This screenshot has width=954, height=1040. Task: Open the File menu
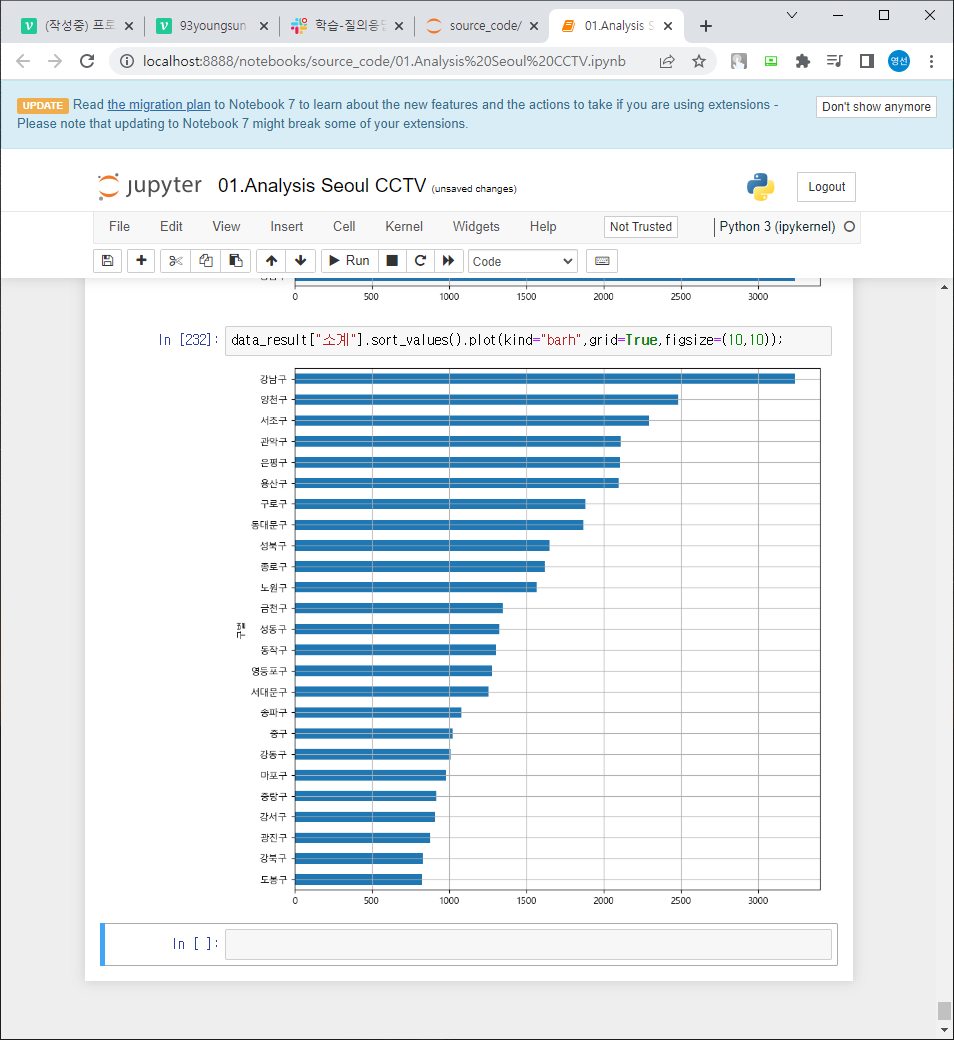point(119,227)
